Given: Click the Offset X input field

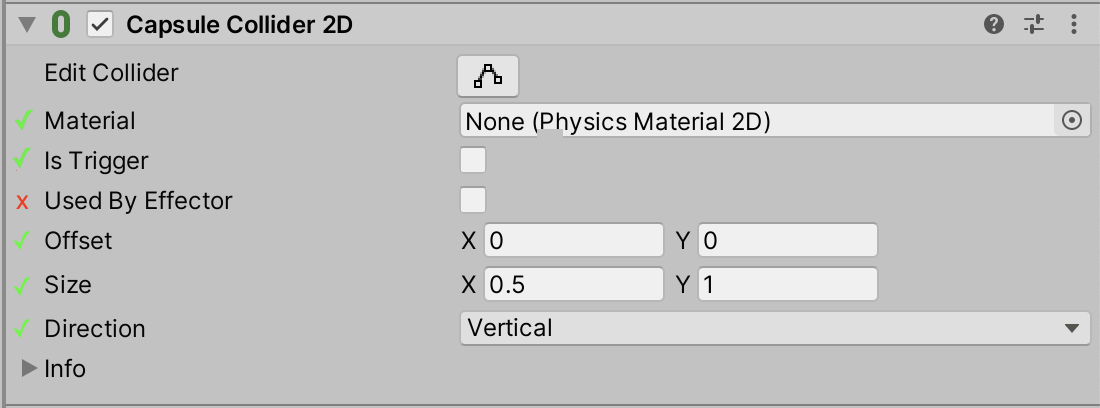Looking at the screenshot, I should [574, 241].
